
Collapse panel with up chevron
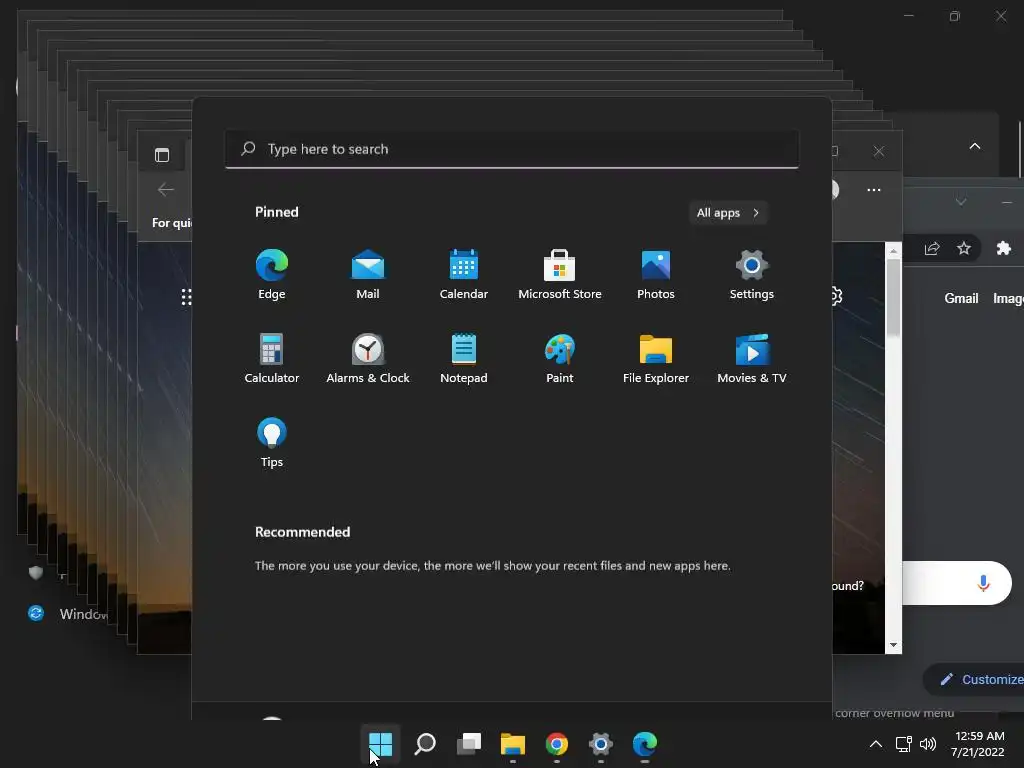coord(974,146)
